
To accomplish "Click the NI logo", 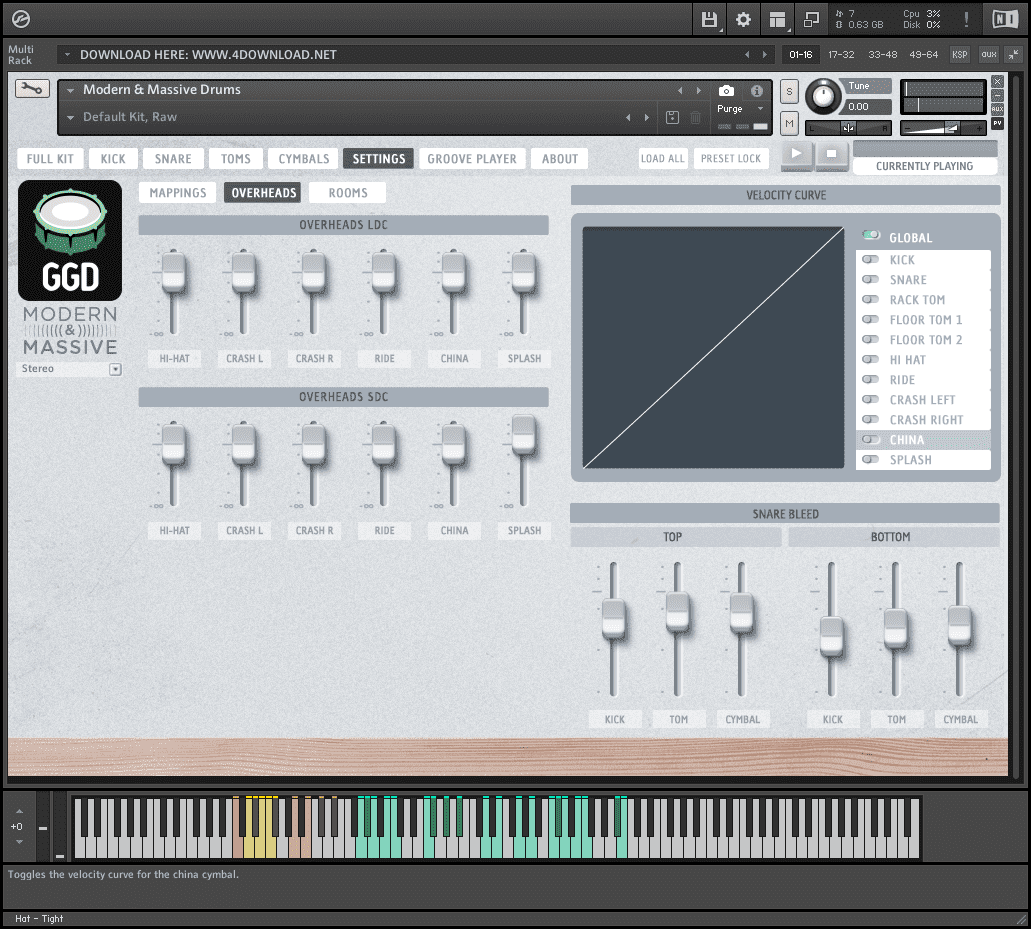I will click(x=1005, y=20).
